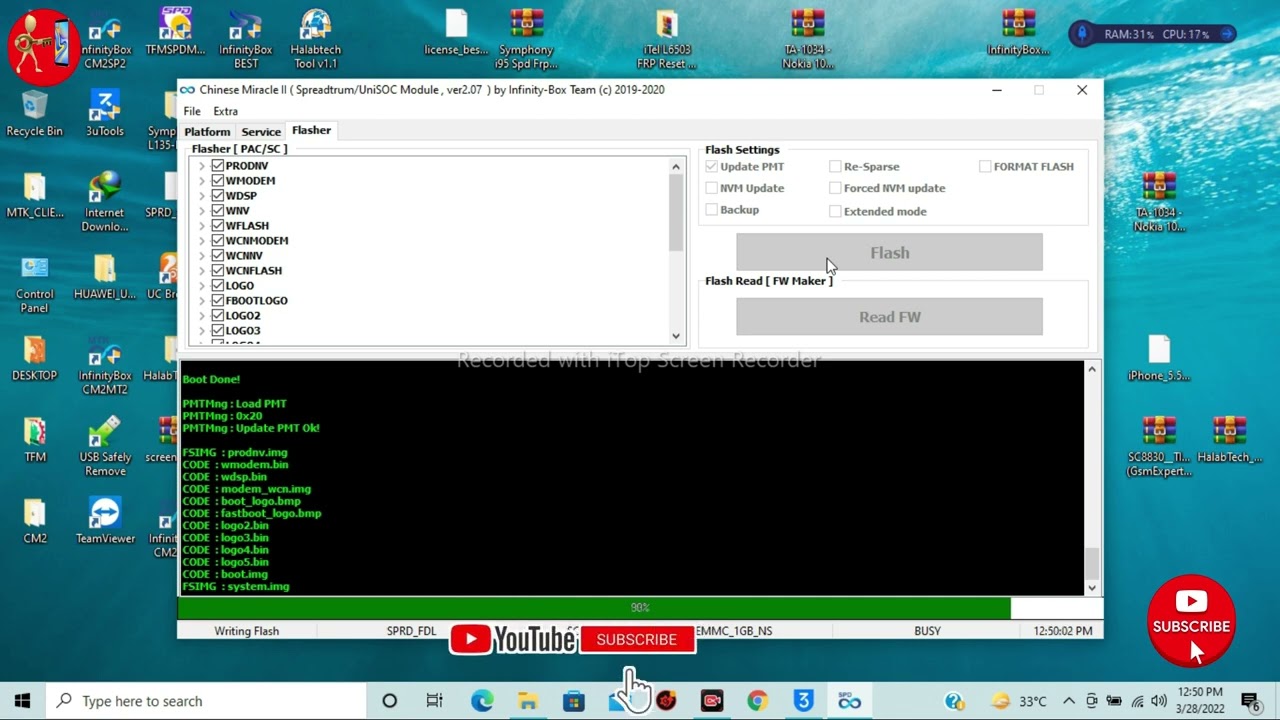Open the taskbar date and time
Screen dimensions: 1280x720
pos(1200,700)
